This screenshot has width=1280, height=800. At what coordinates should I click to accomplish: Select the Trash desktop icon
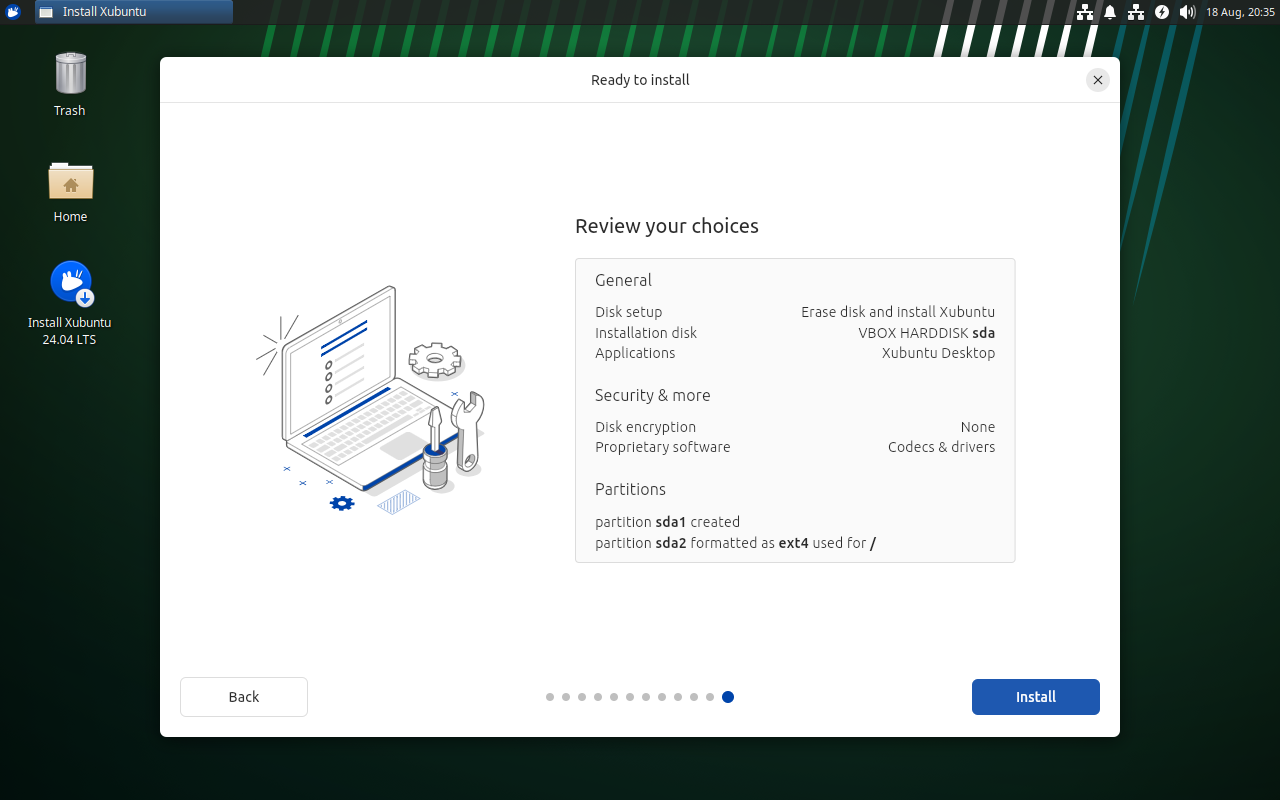coord(70,84)
